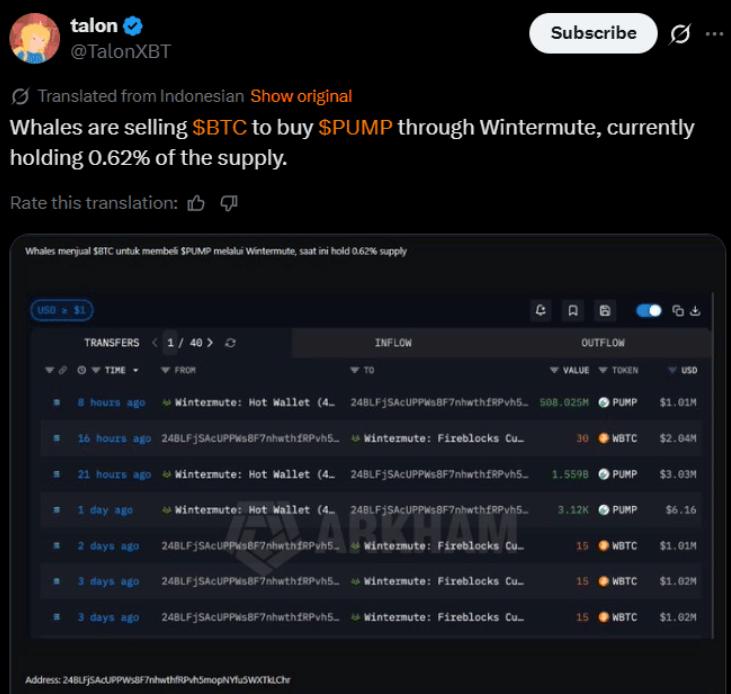Remove the USD ≥ $1 filter chip
Image resolution: width=731 pixels, height=694 pixels.
click(62, 310)
